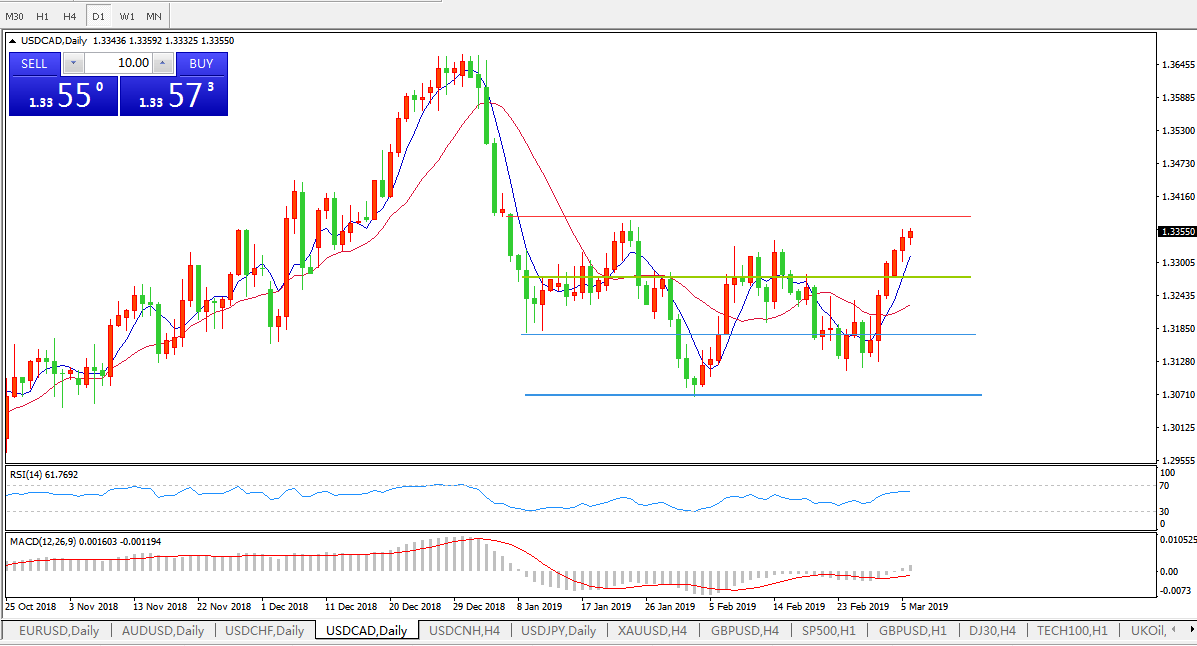This screenshot has height=646, width=1197.
Task: Select the W1 weekly timeframe
Action: [x=127, y=16]
